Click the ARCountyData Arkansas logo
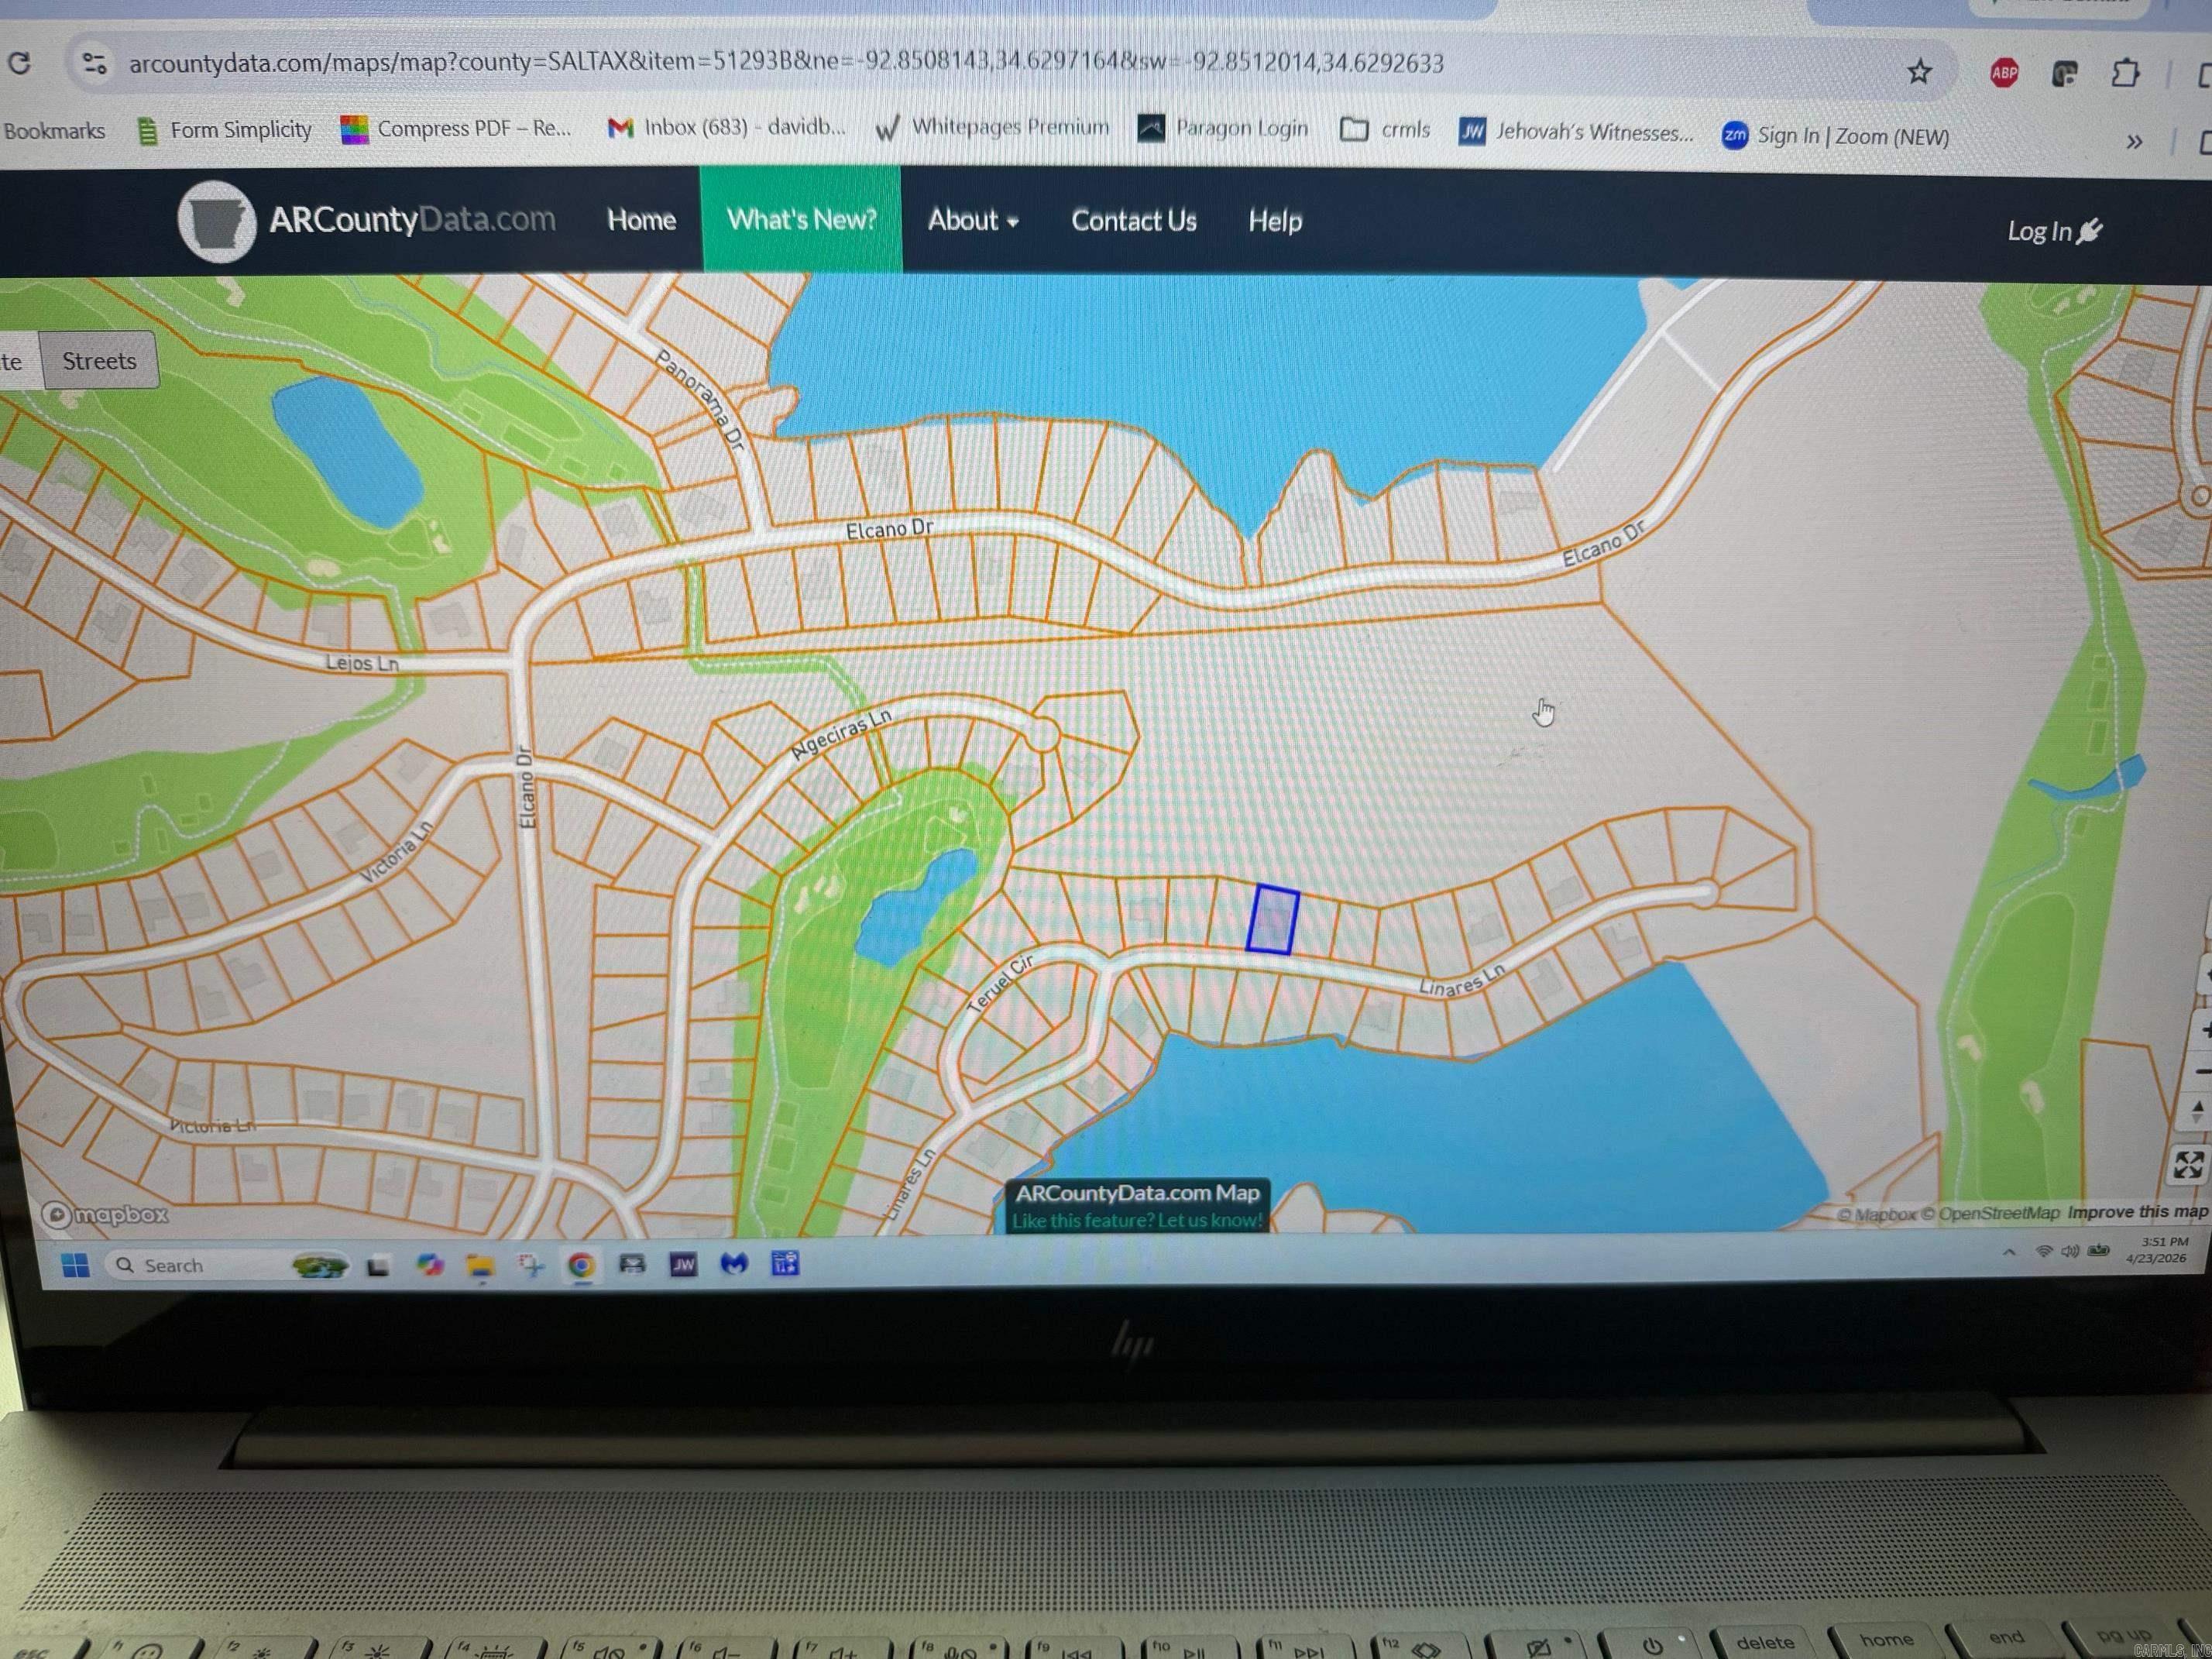 [217, 221]
